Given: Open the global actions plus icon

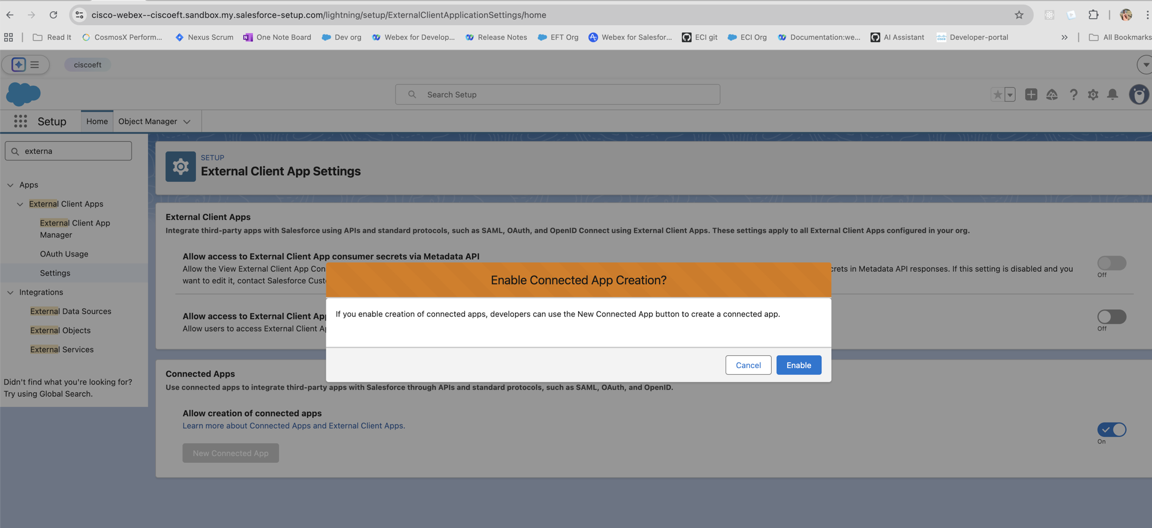Looking at the screenshot, I should pos(1031,95).
